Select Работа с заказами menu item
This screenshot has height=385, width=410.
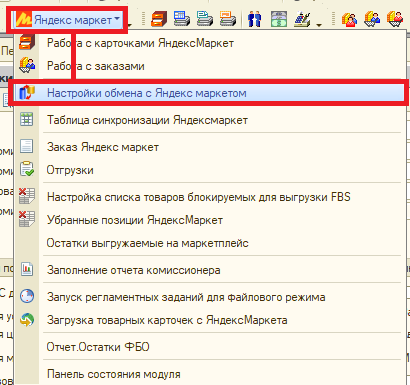point(210,66)
